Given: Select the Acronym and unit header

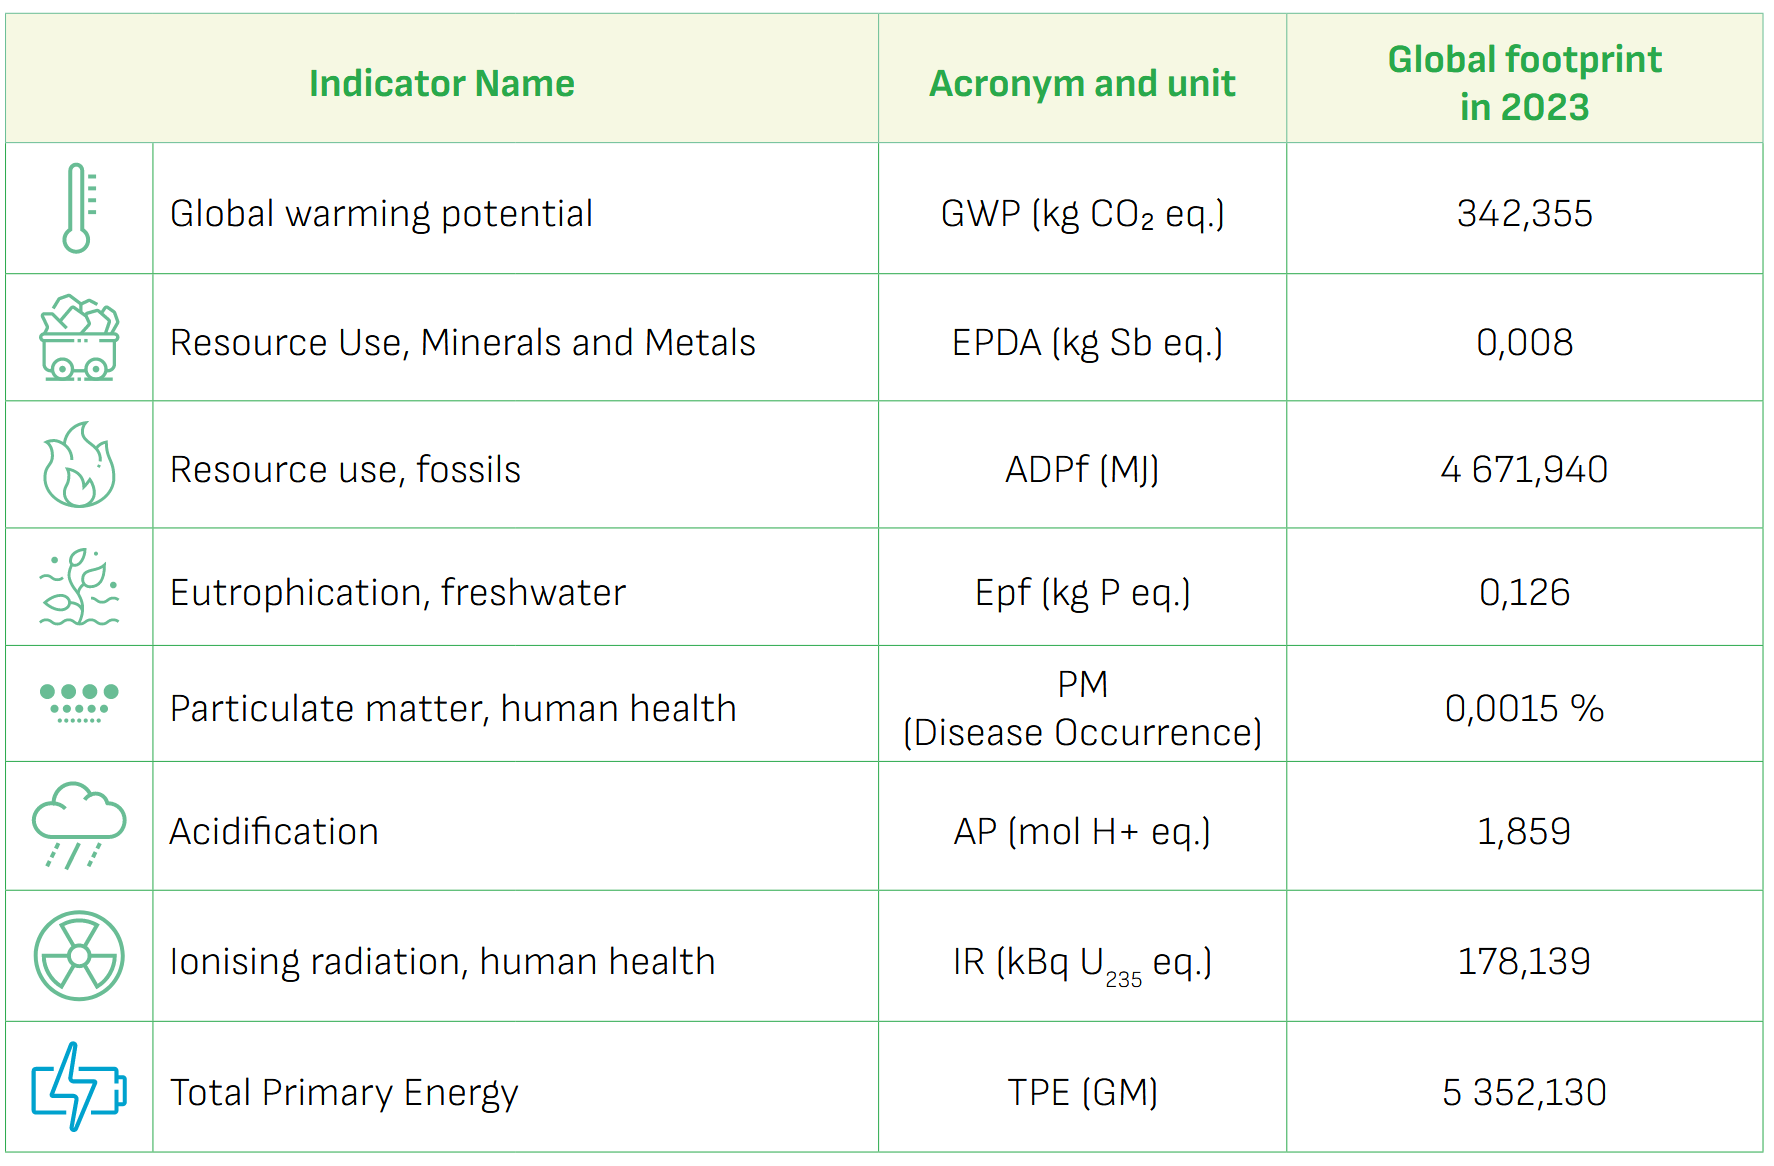Looking at the screenshot, I should coord(1082,83).
